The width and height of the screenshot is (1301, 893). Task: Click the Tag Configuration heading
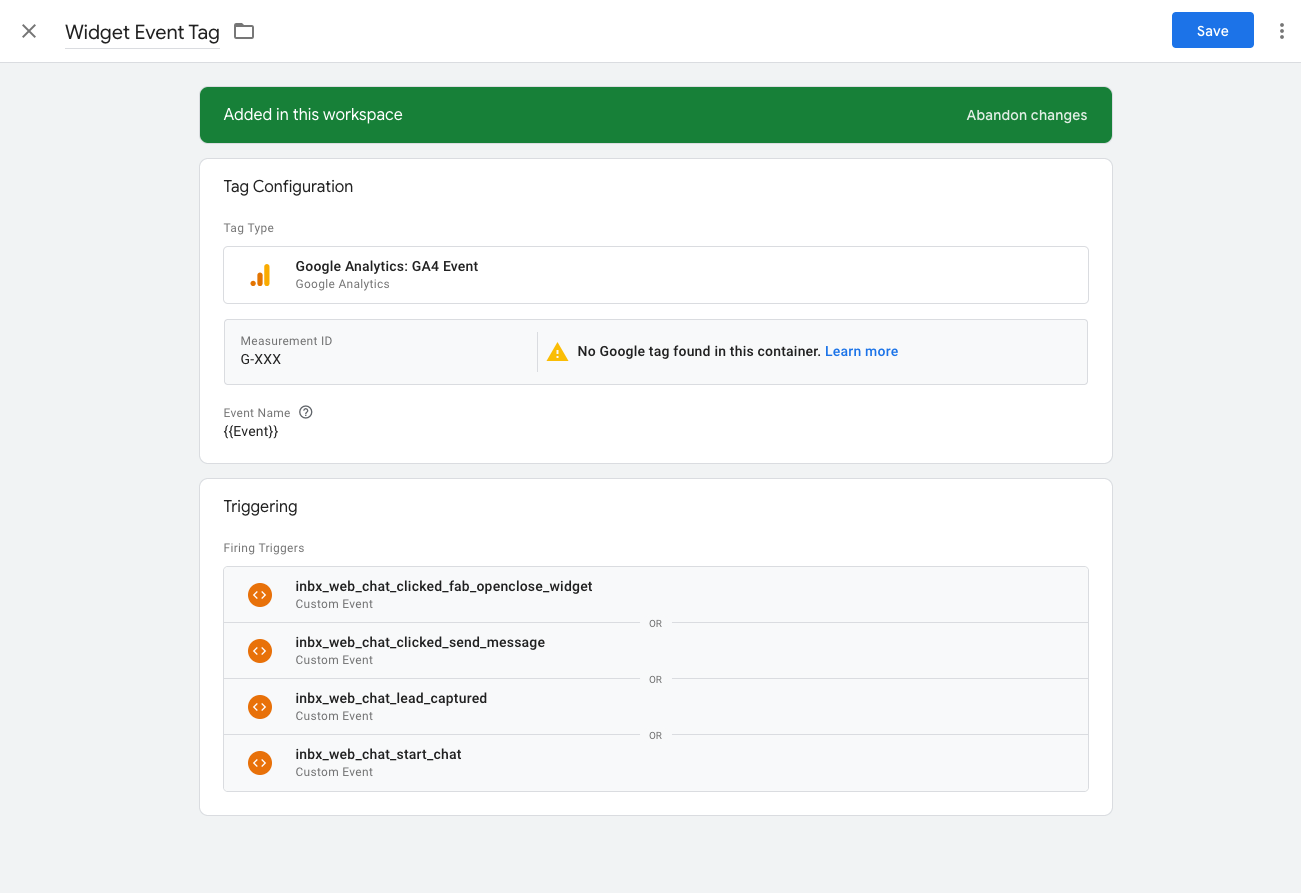pos(288,186)
